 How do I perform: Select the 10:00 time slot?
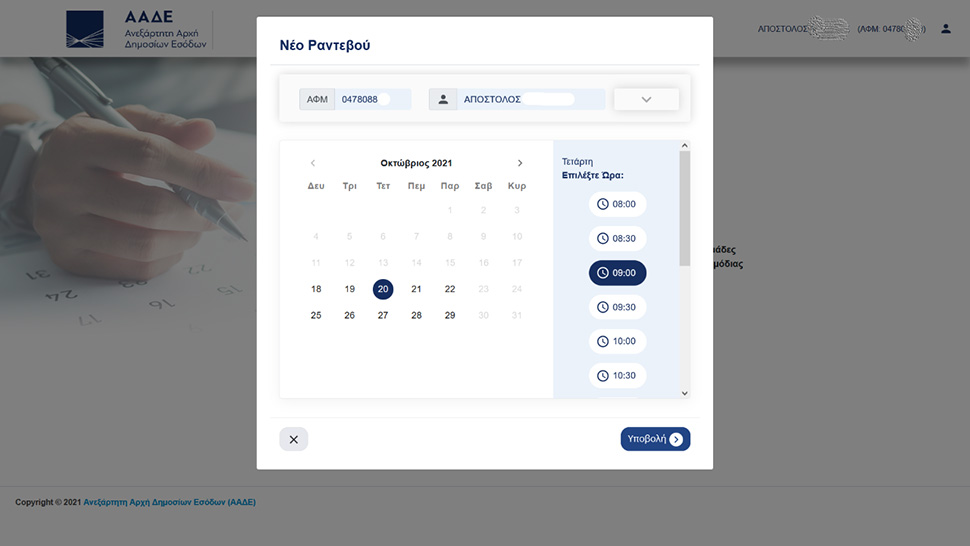tap(617, 341)
